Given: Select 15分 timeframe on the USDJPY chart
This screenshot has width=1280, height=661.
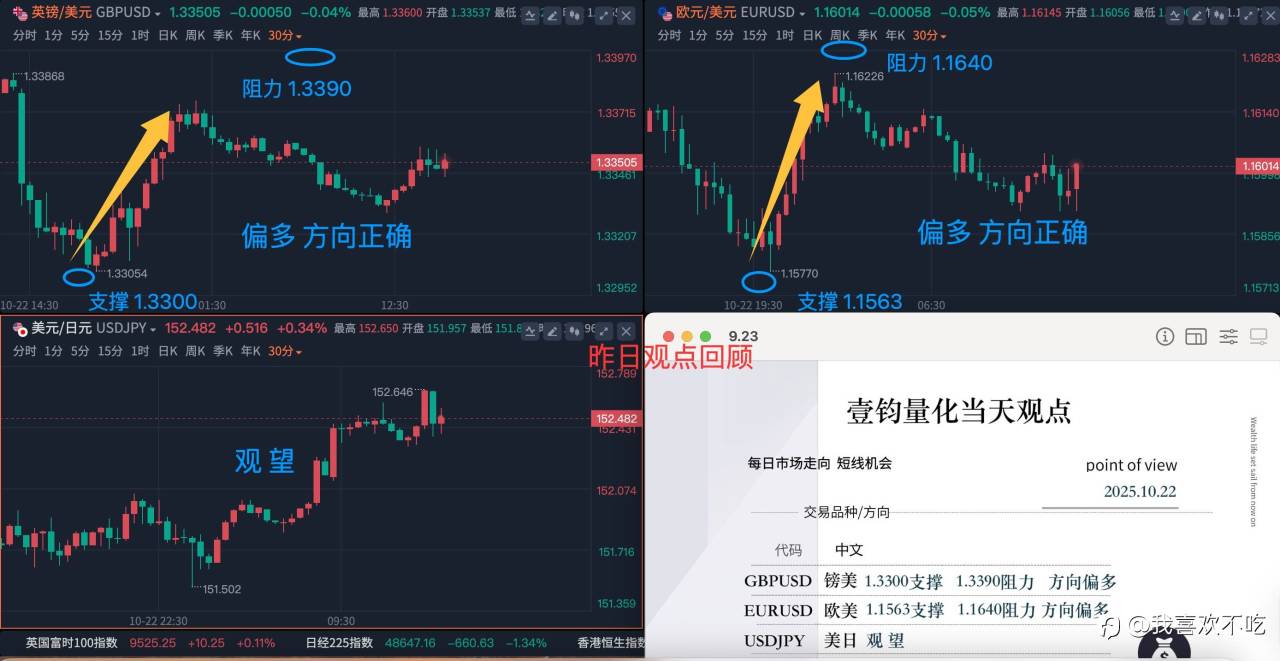Looking at the screenshot, I should pos(110,351).
